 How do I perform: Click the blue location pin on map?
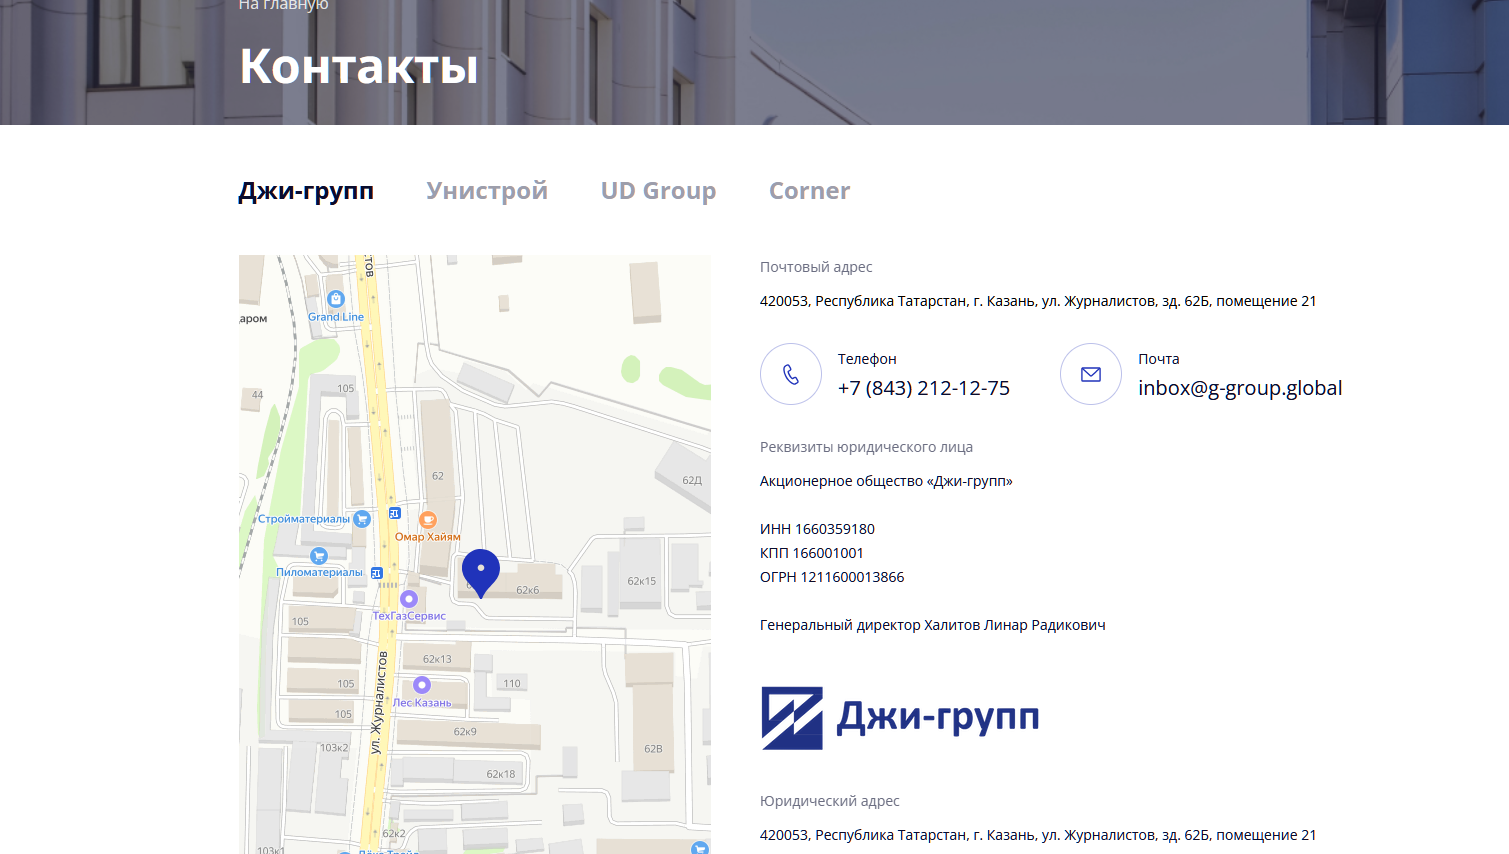click(x=480, y=572)
